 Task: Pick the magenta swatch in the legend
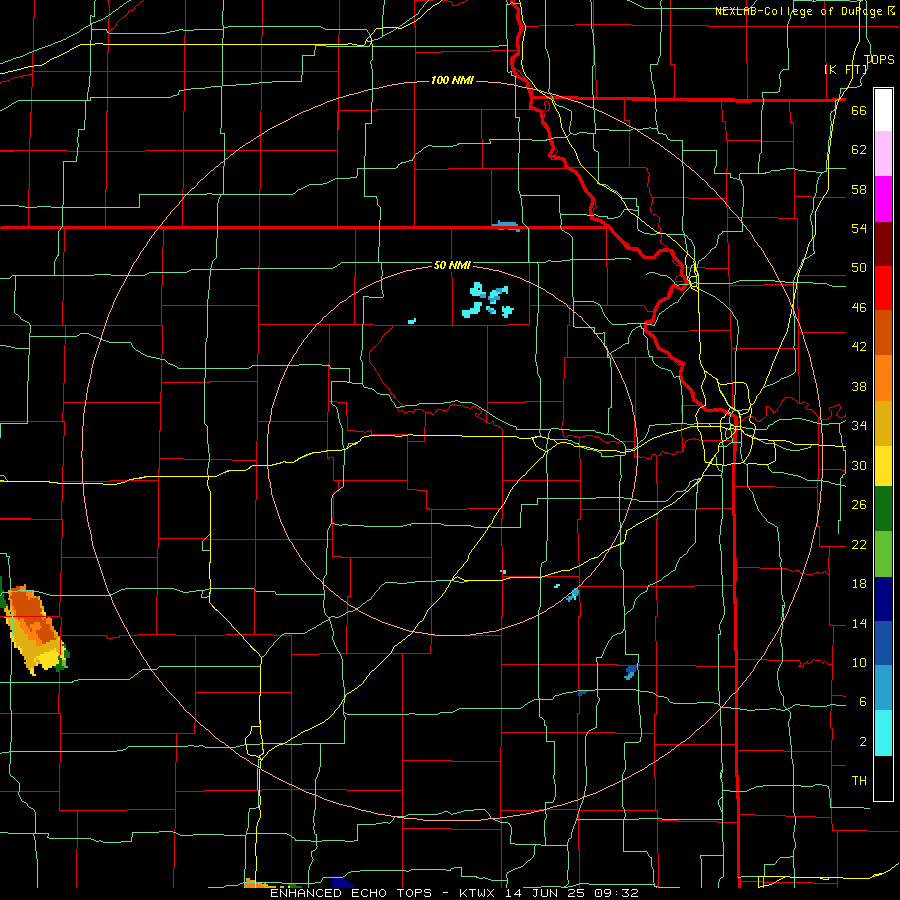pos(883,199)
